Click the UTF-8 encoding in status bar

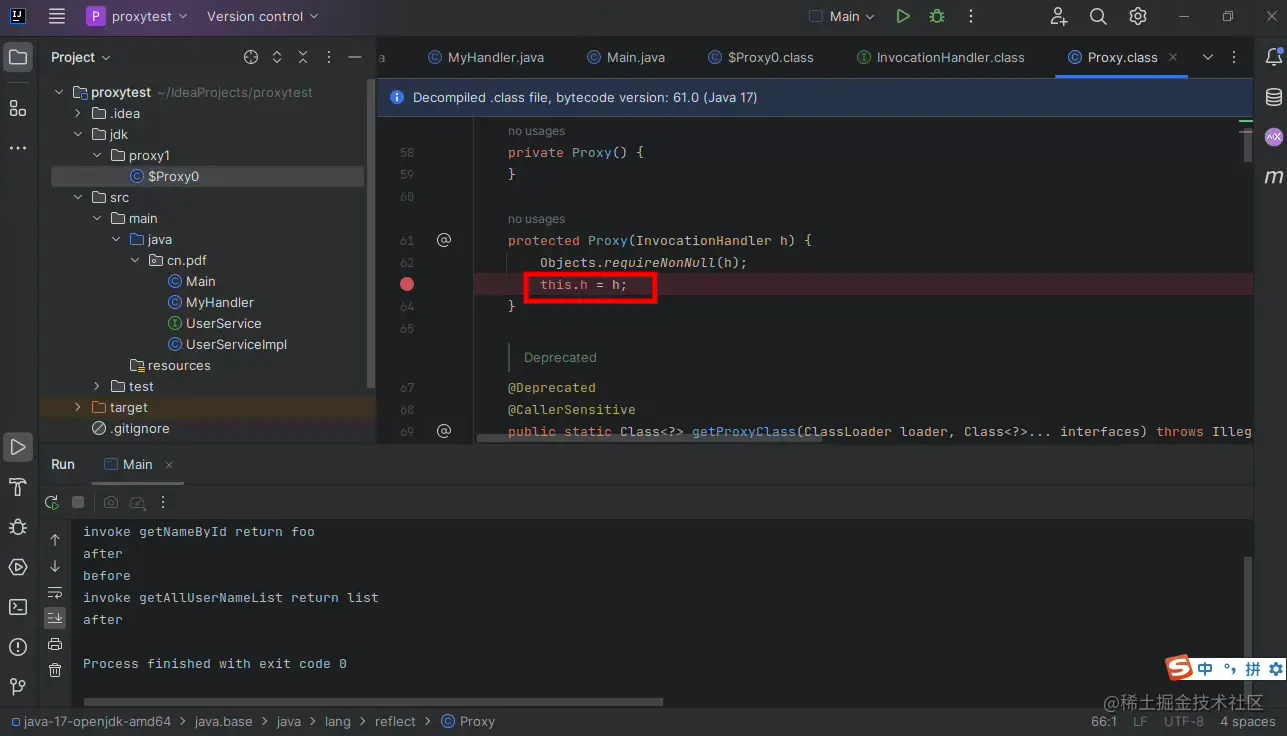pyautogui.click(x=1184, y=721)
